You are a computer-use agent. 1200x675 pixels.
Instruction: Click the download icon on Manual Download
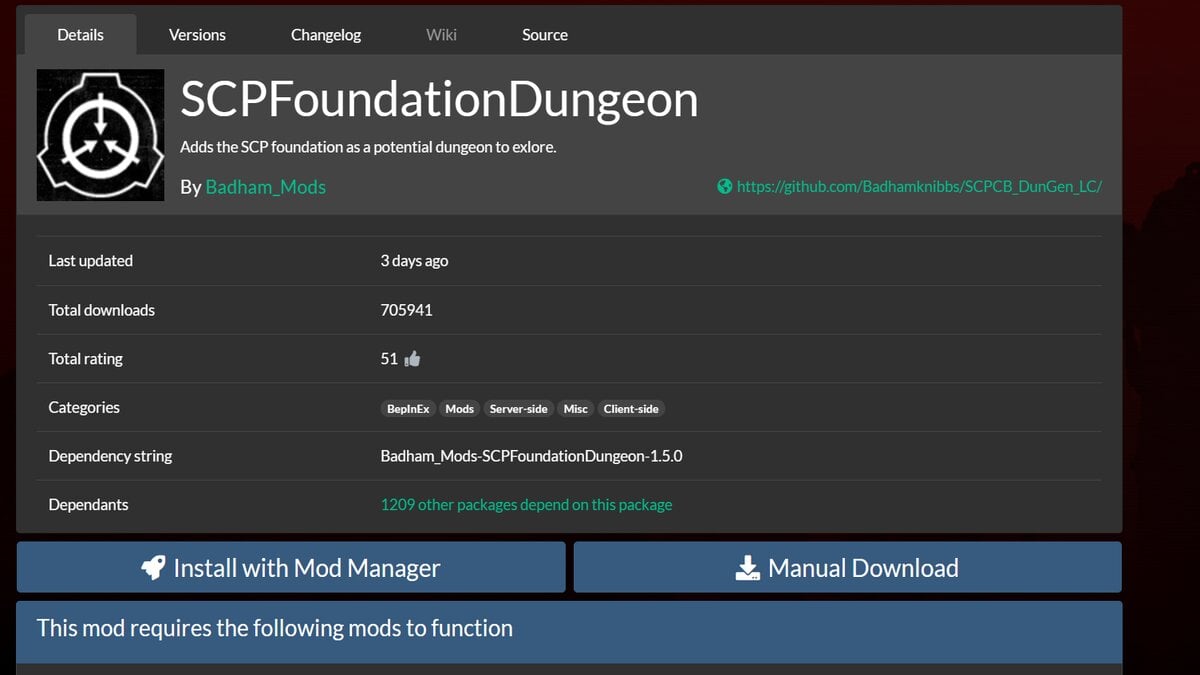tap(747, 568)
